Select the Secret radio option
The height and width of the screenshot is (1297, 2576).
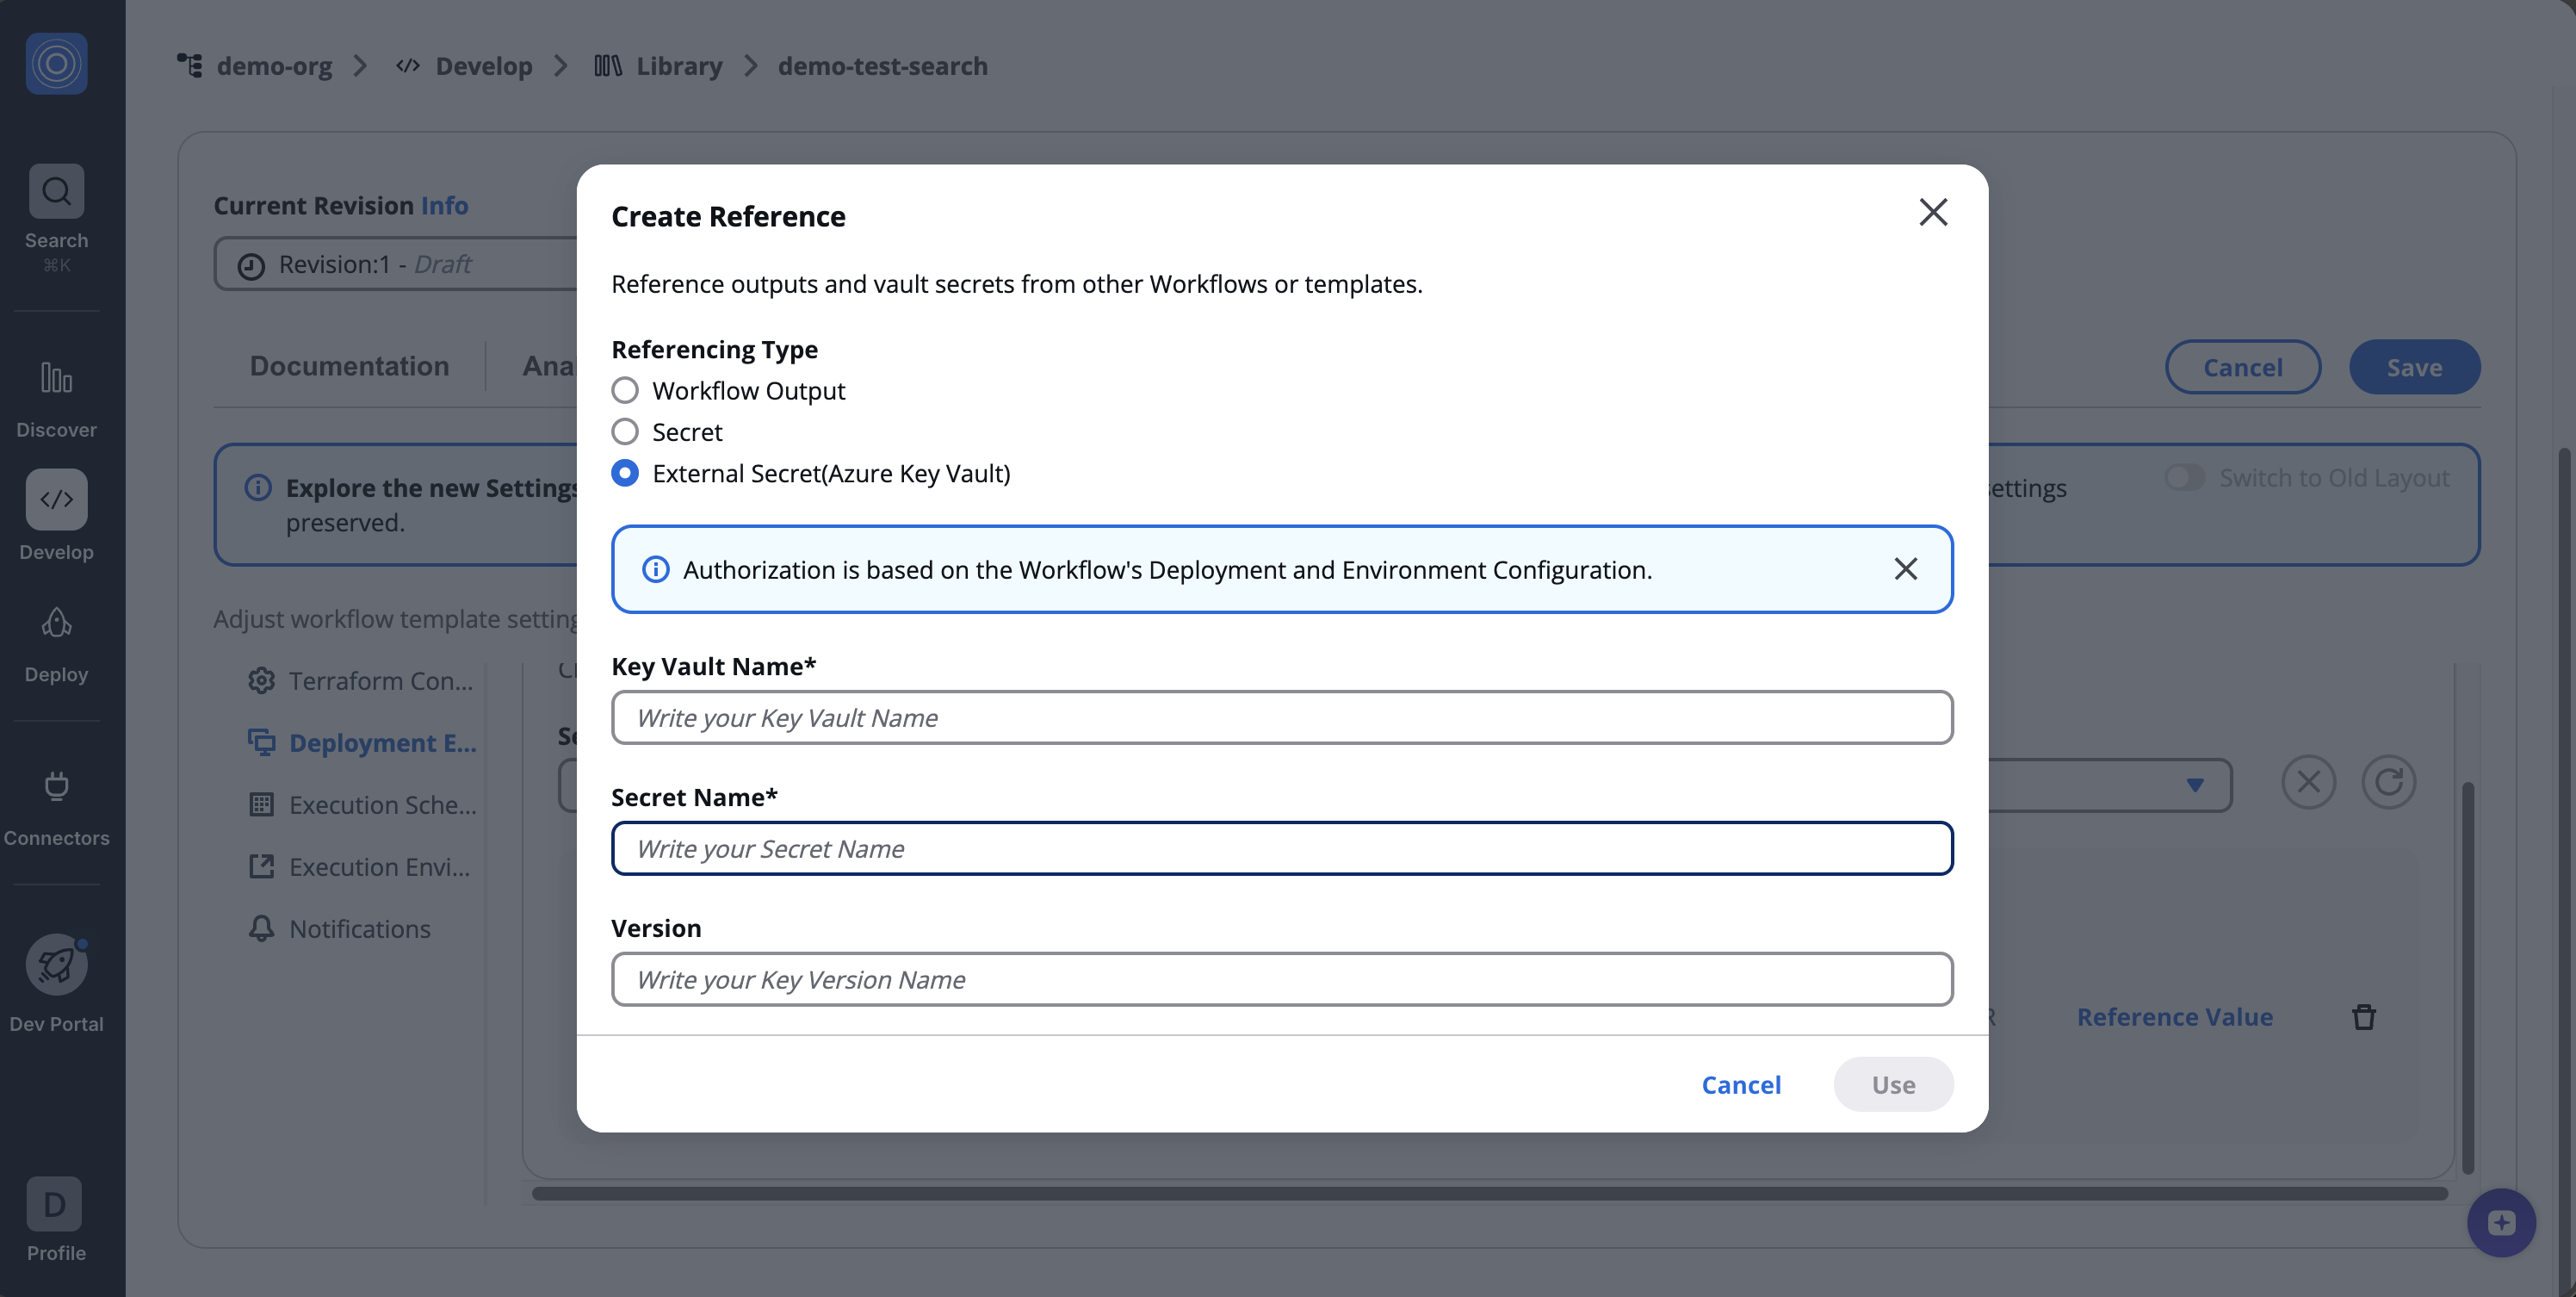coord(625,432)
